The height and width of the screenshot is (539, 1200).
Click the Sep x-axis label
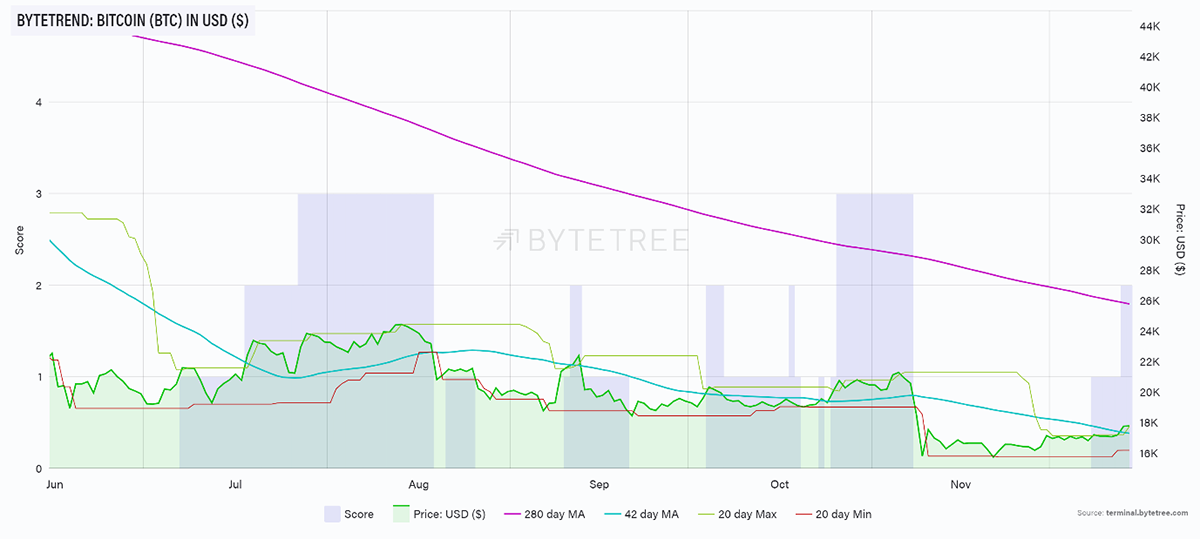(599, 485)
